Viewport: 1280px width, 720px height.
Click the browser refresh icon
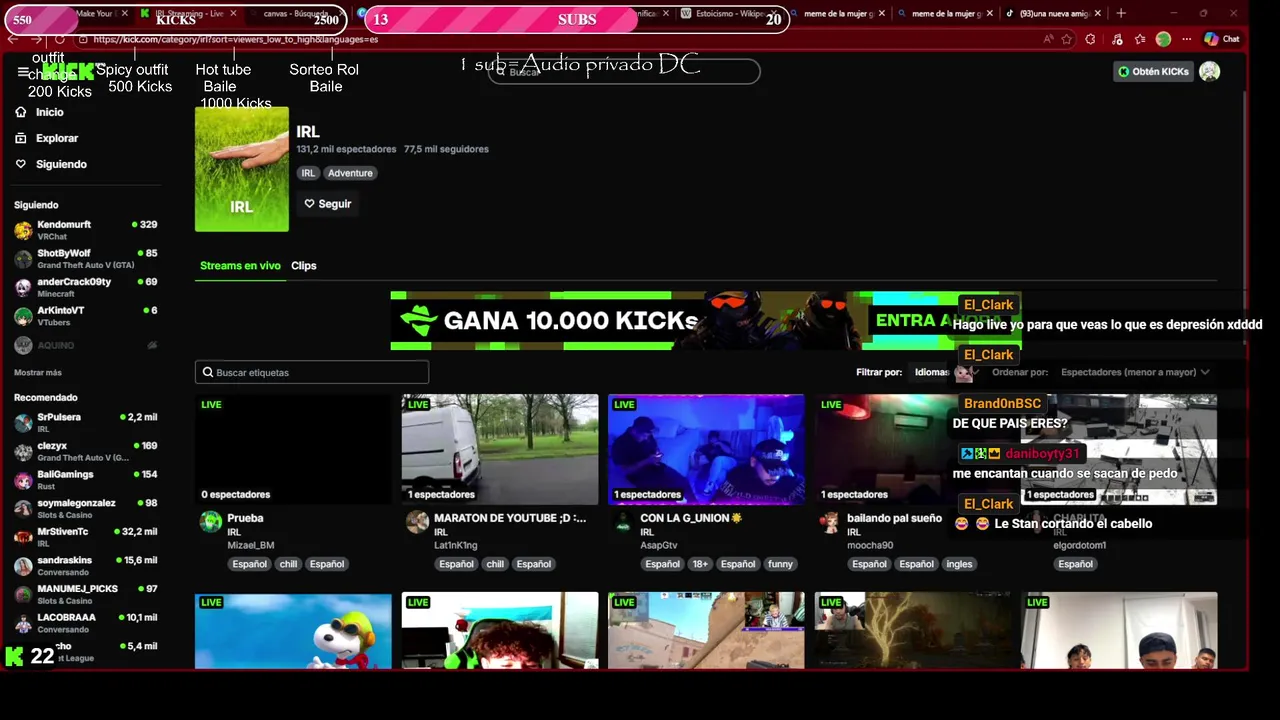click(x=60, y=39)
